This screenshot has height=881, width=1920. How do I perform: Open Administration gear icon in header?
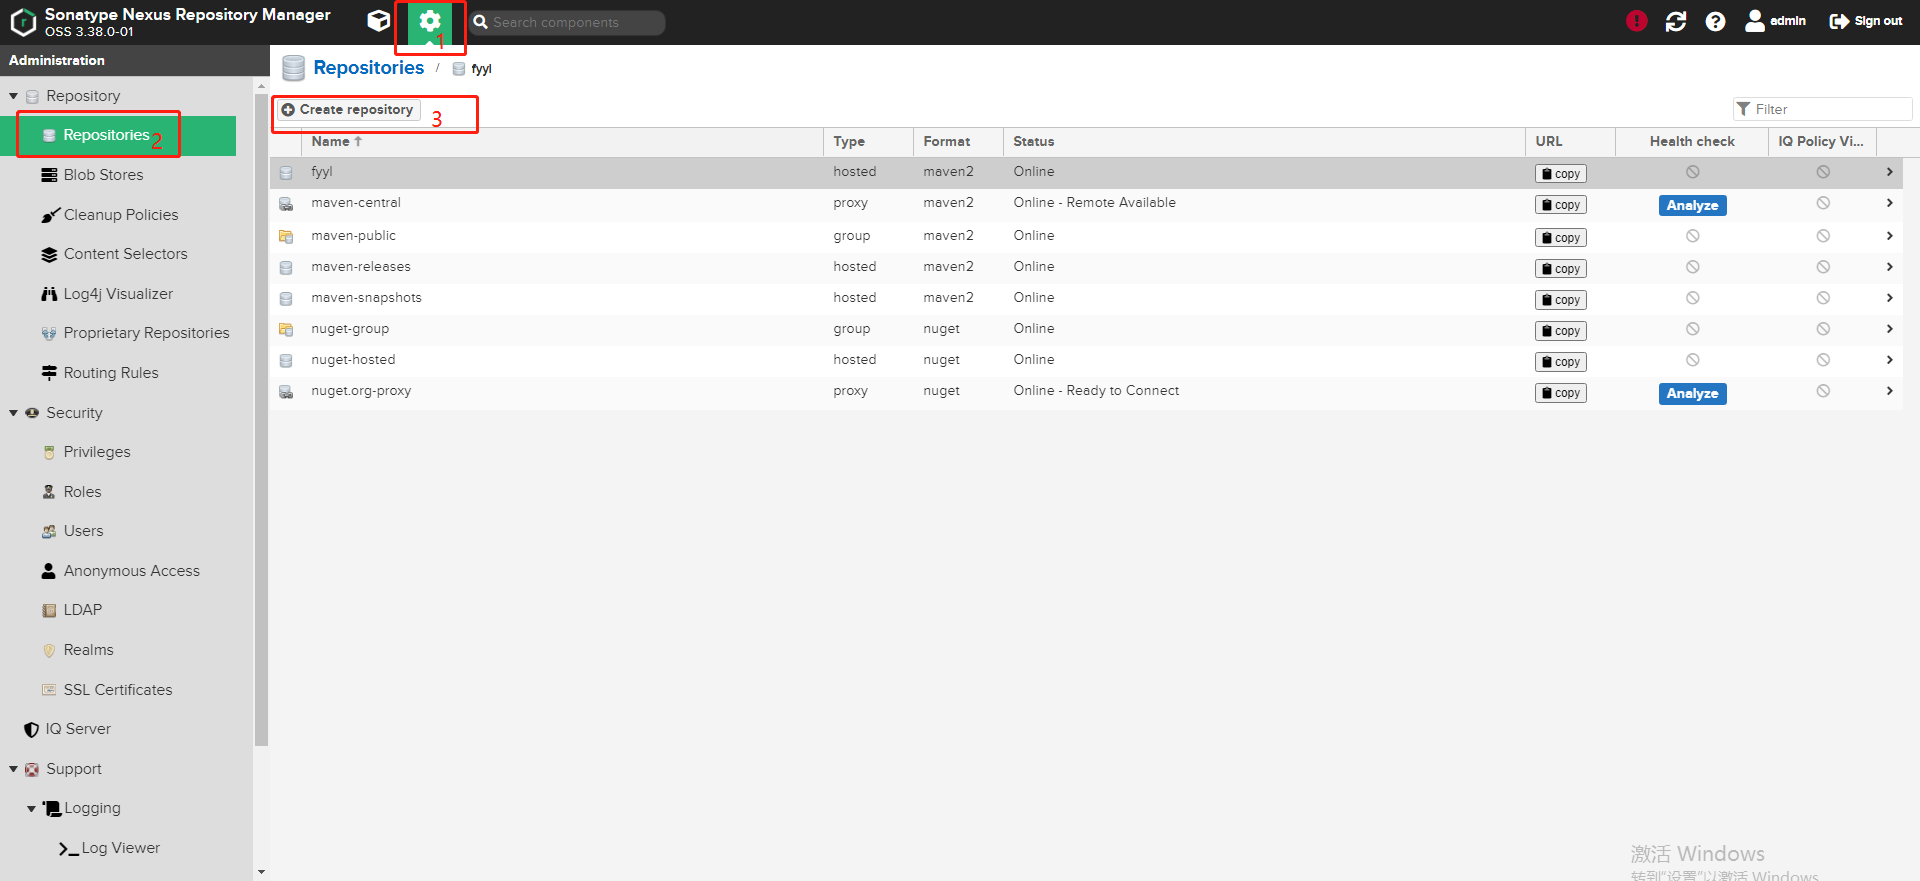pos(430,21)
